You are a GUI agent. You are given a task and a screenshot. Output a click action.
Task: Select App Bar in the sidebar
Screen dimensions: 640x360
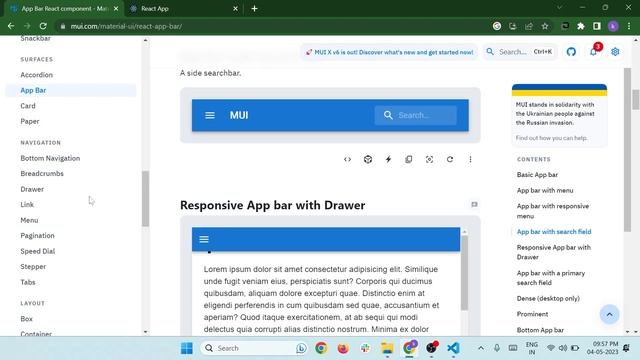71,90
